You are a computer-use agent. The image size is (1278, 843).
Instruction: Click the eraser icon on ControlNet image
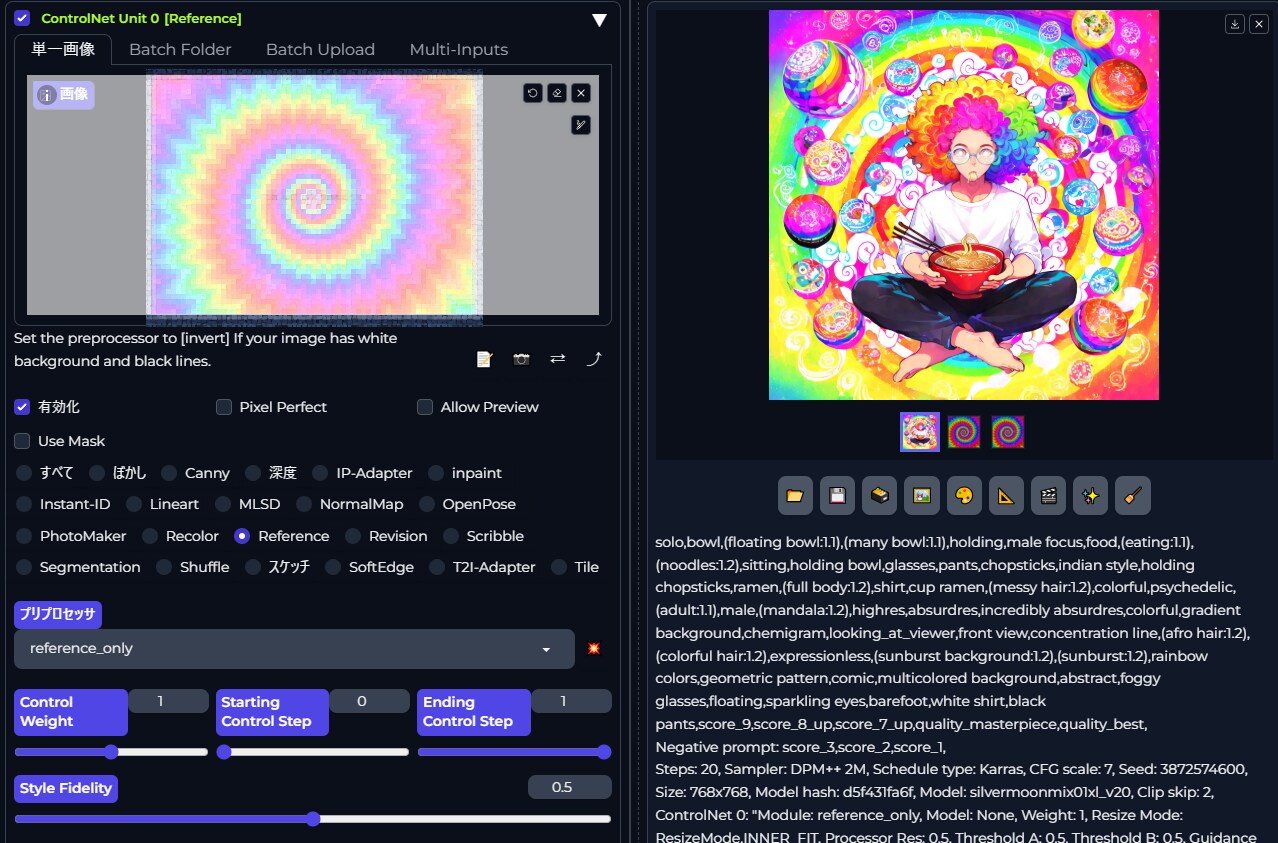click(557, 93)
